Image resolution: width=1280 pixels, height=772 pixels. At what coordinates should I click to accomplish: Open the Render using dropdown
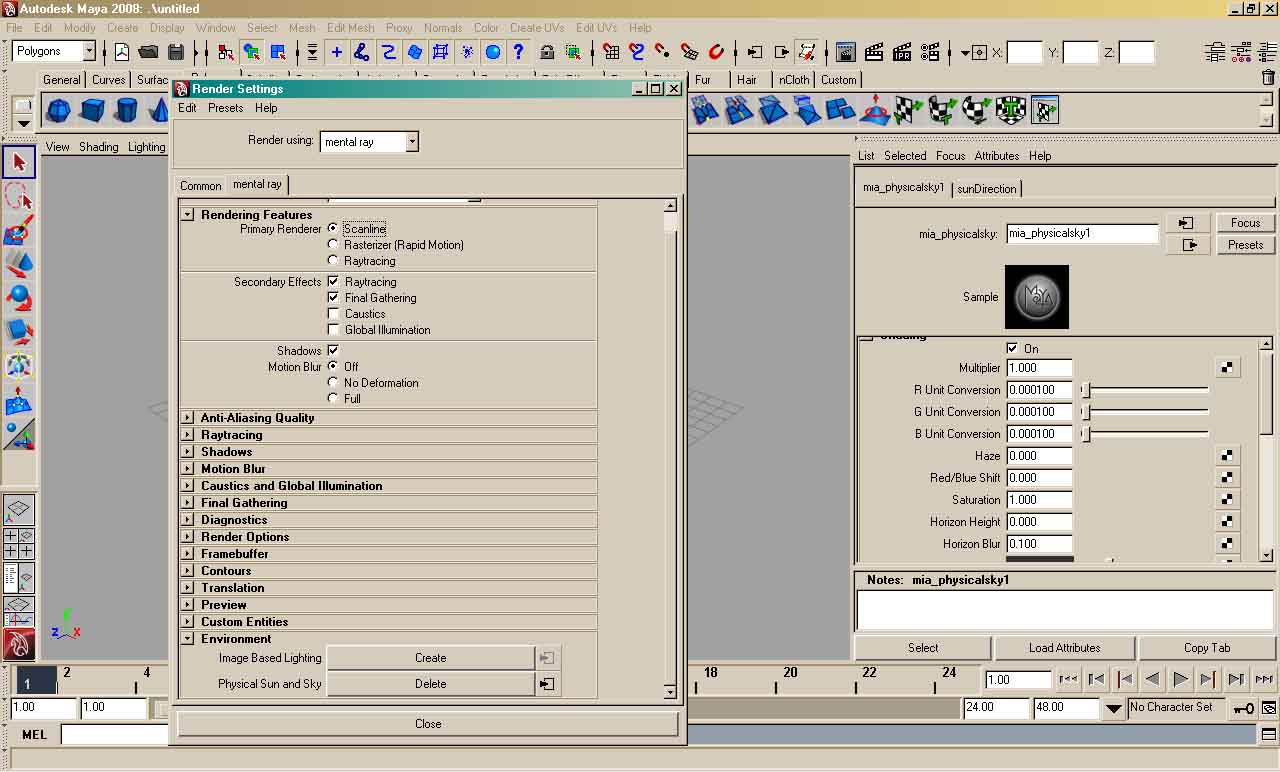pyautogui.click(x=411, y=142)
